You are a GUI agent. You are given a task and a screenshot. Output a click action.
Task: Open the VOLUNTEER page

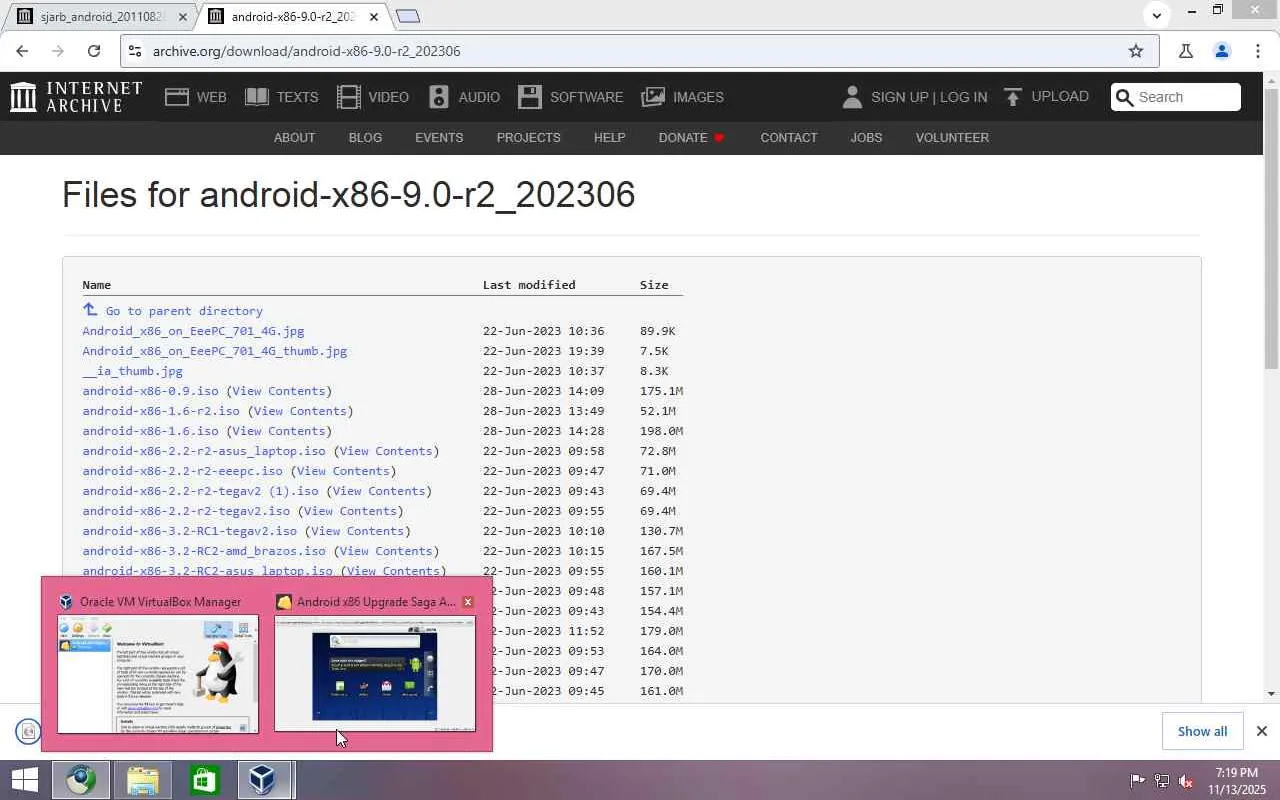pyautogui.click(x=952, y=137)
